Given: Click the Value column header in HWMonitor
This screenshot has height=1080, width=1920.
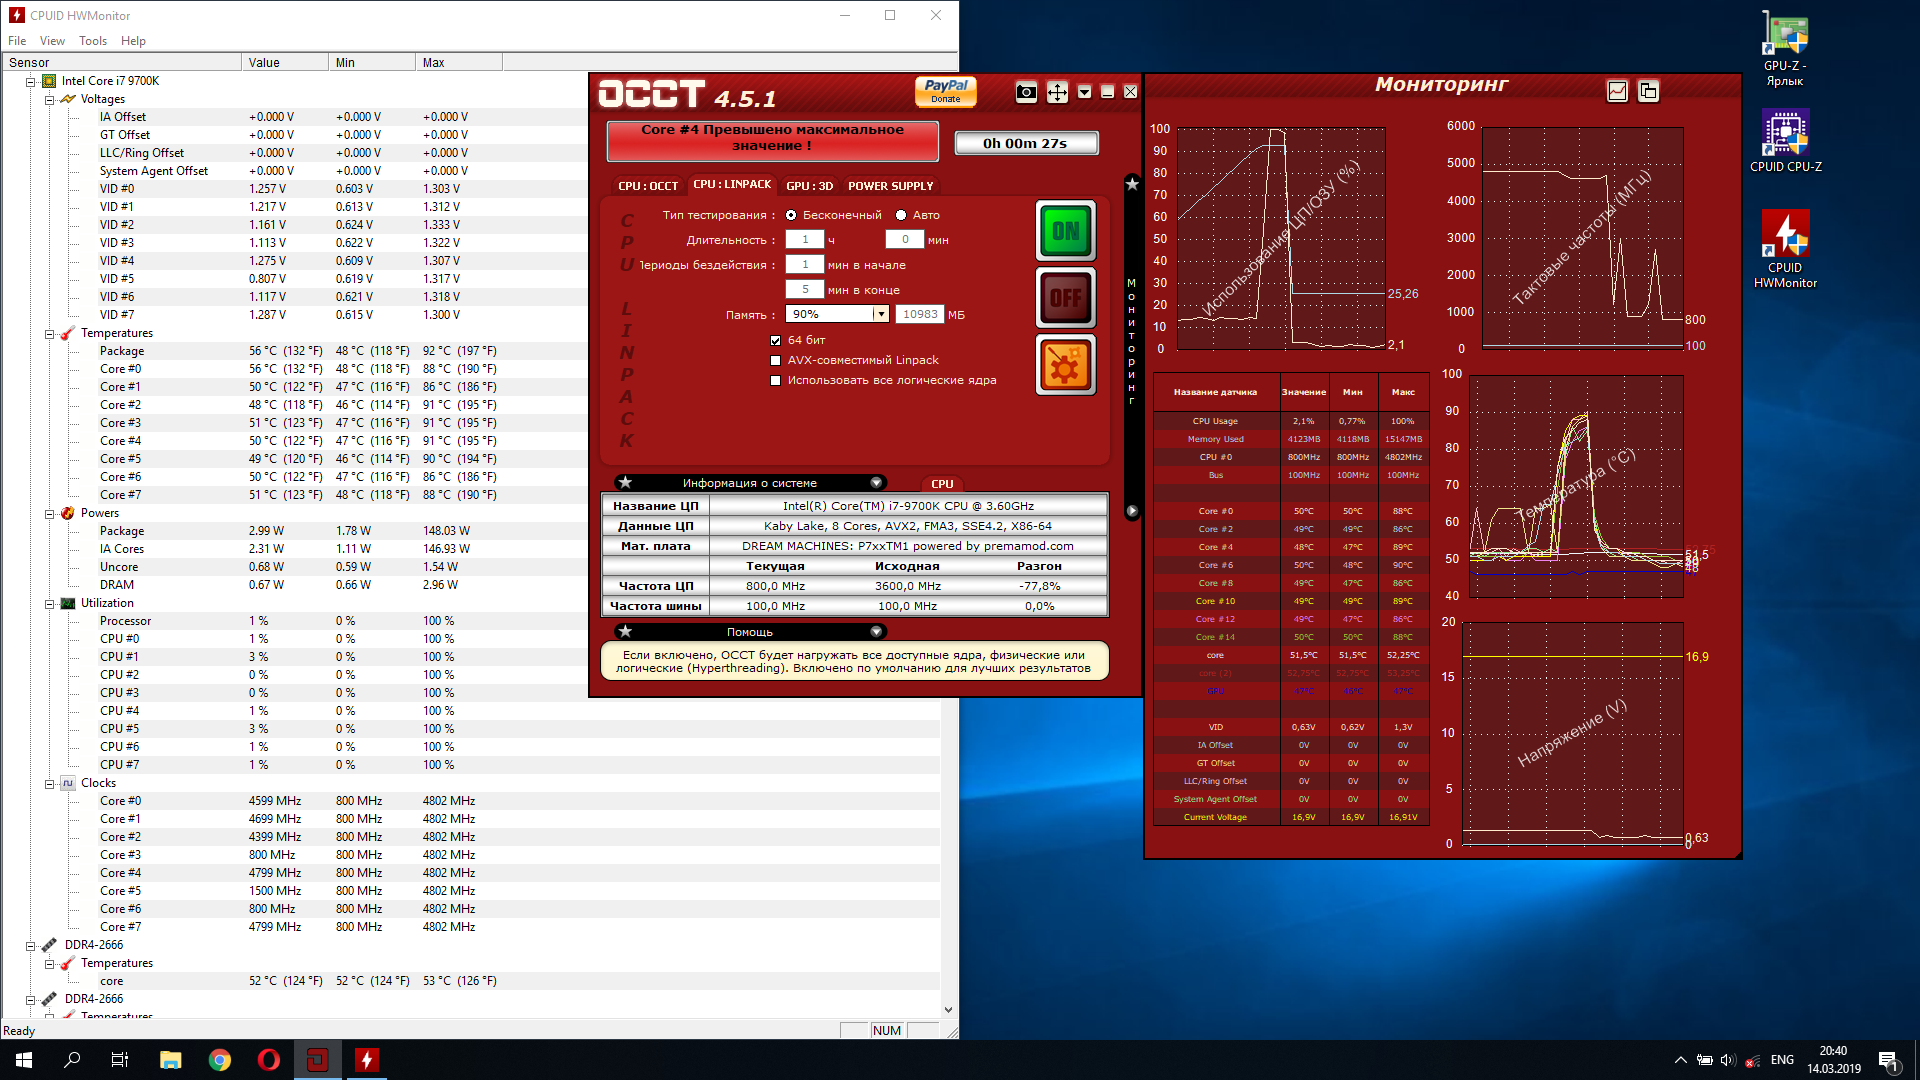Looking at the screenshot, I should pos(285,62).
